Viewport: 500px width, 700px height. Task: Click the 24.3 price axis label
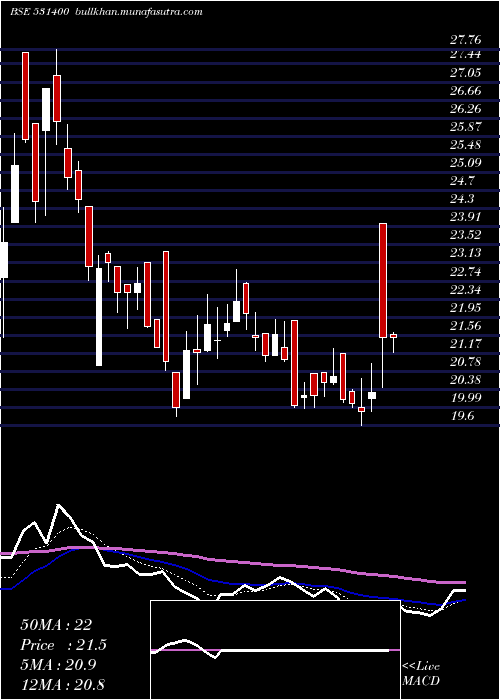[462, 199]
